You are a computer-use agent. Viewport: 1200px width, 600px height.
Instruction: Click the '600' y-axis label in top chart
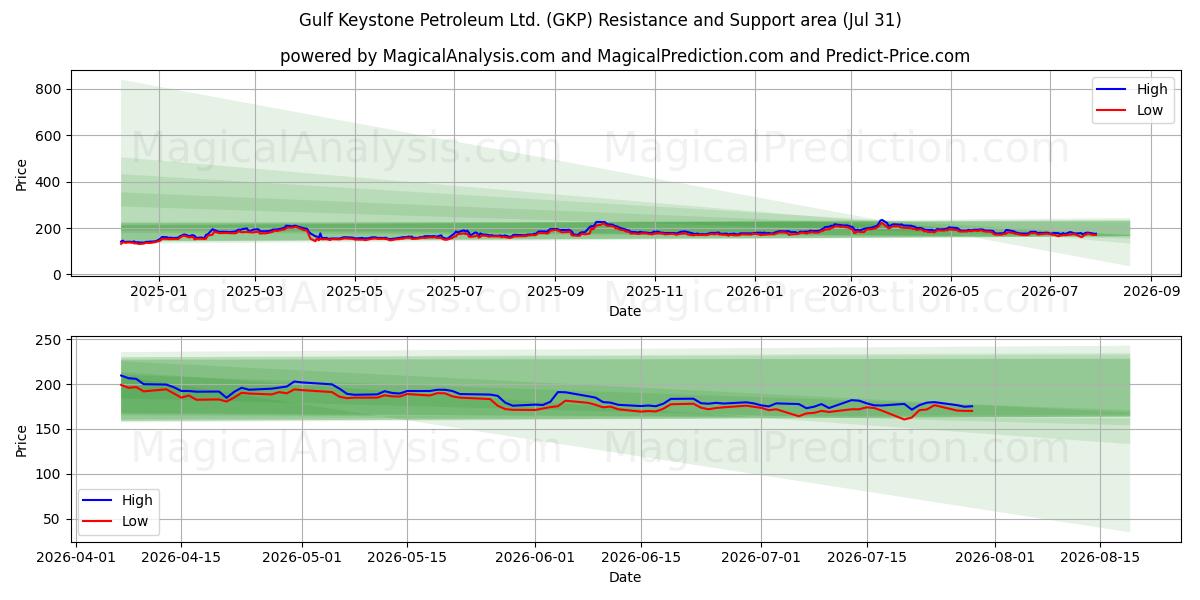(x=49, y=136)
